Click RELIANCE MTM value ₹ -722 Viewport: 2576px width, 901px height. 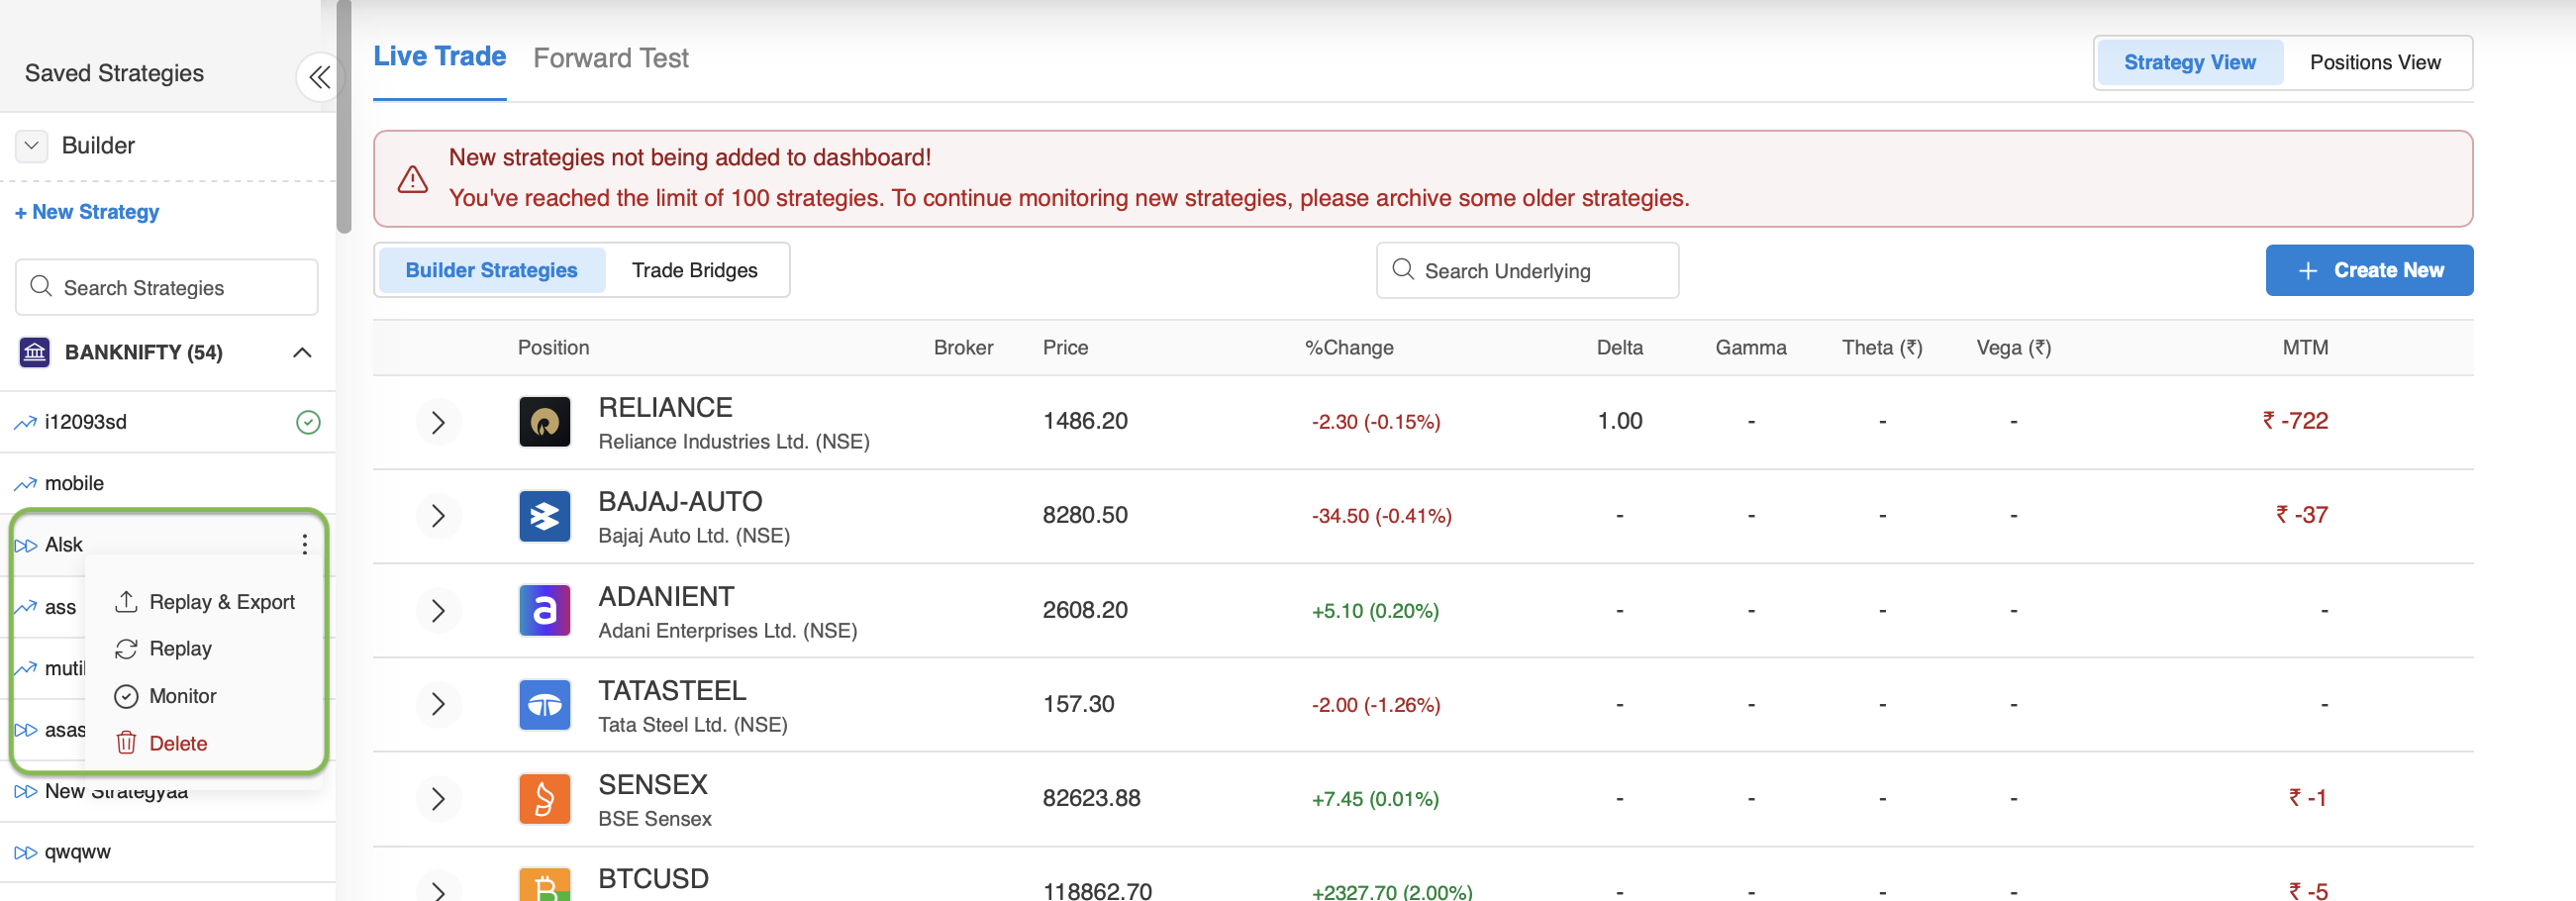tap(2295, 421)
